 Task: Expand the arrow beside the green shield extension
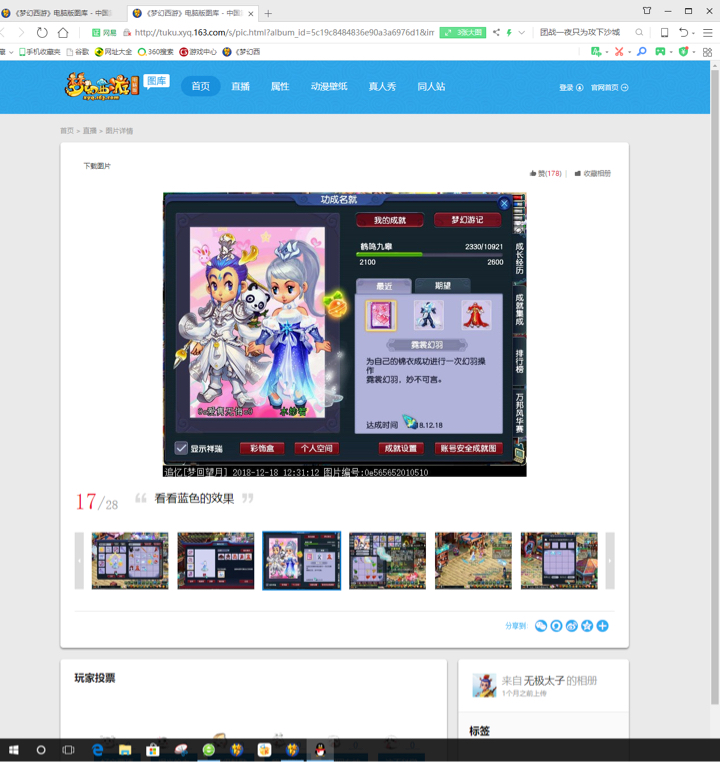[694, 52]
